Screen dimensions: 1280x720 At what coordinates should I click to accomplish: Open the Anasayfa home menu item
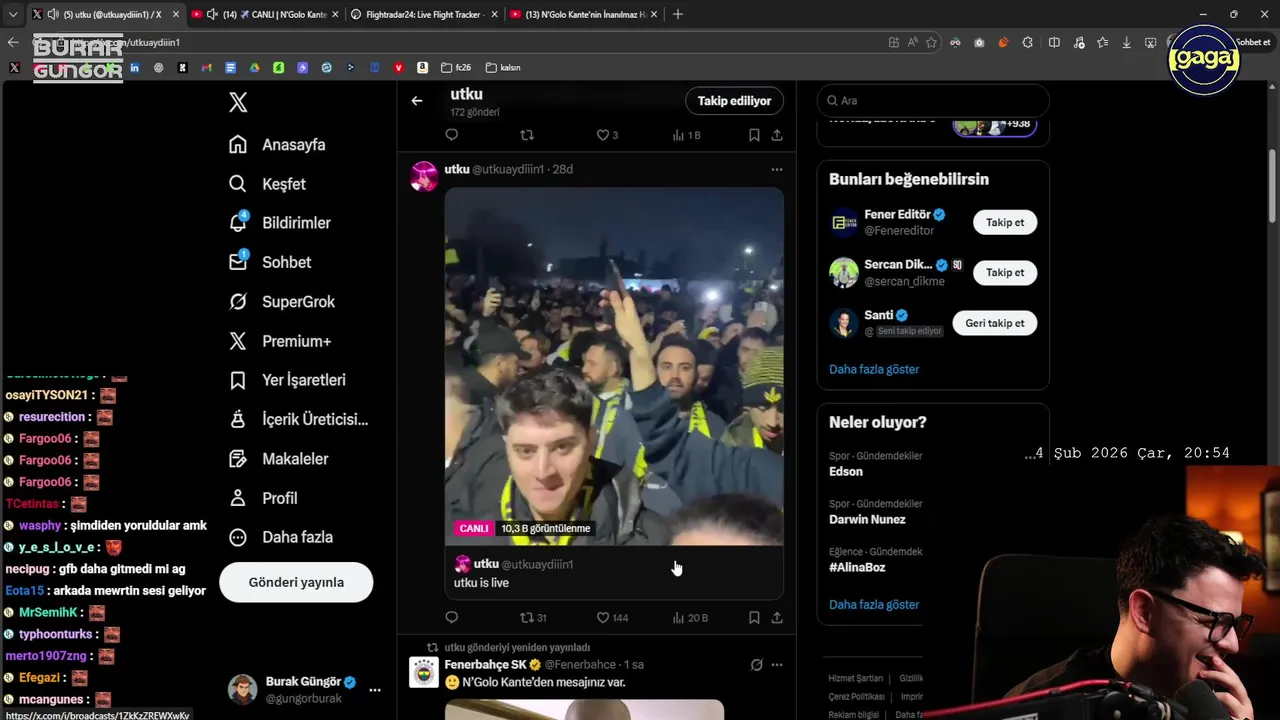pos(276,144)
